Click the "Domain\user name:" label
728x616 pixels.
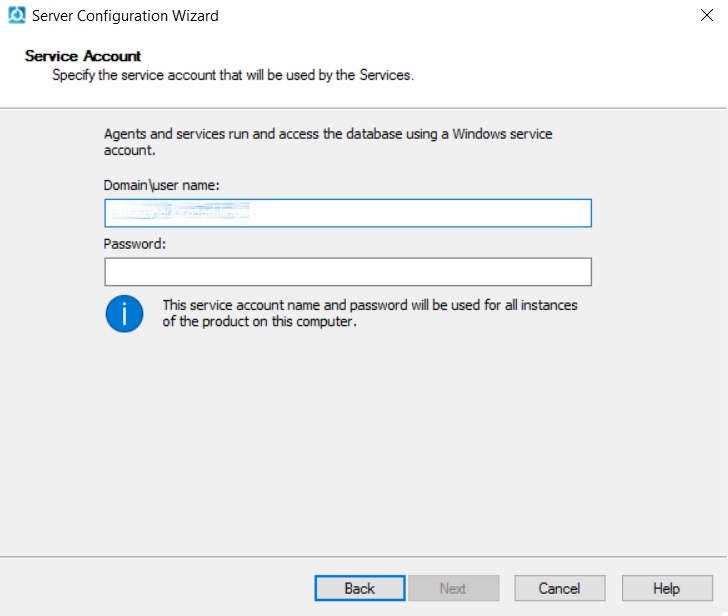[x=161, y=185]
